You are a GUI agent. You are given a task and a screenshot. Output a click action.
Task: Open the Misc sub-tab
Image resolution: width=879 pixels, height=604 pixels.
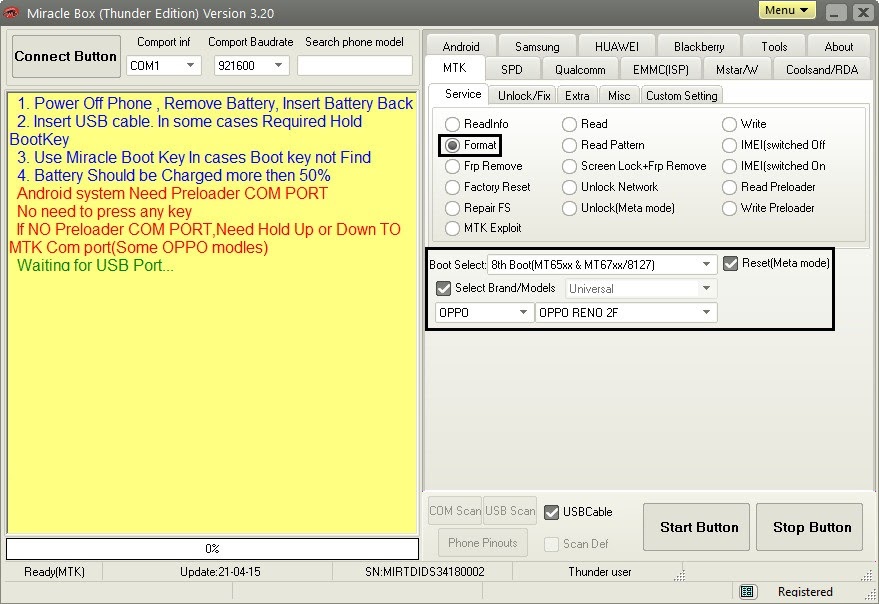[619, 95]
